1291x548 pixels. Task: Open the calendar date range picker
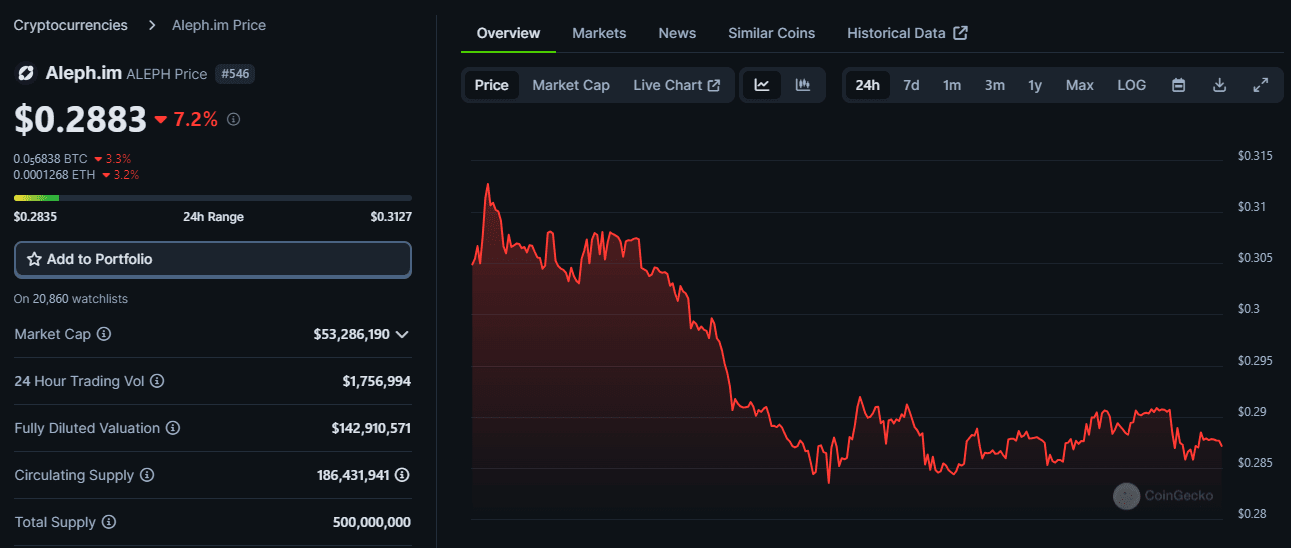pyautogui.click(x=1178, y=85)
